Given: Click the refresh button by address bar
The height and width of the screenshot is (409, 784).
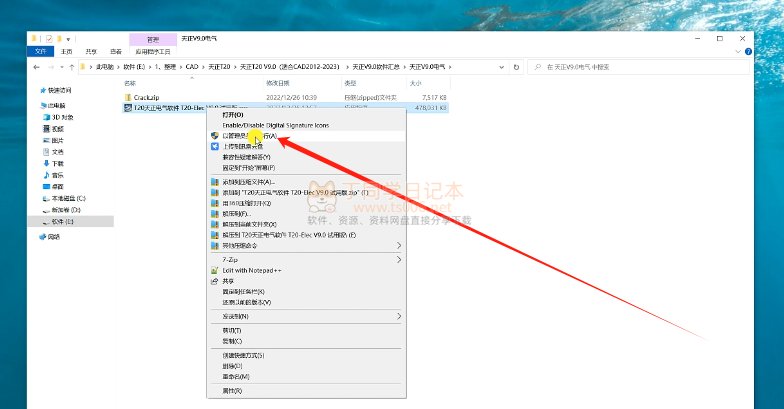Looking at the screenshot, I should pos(516,67).
